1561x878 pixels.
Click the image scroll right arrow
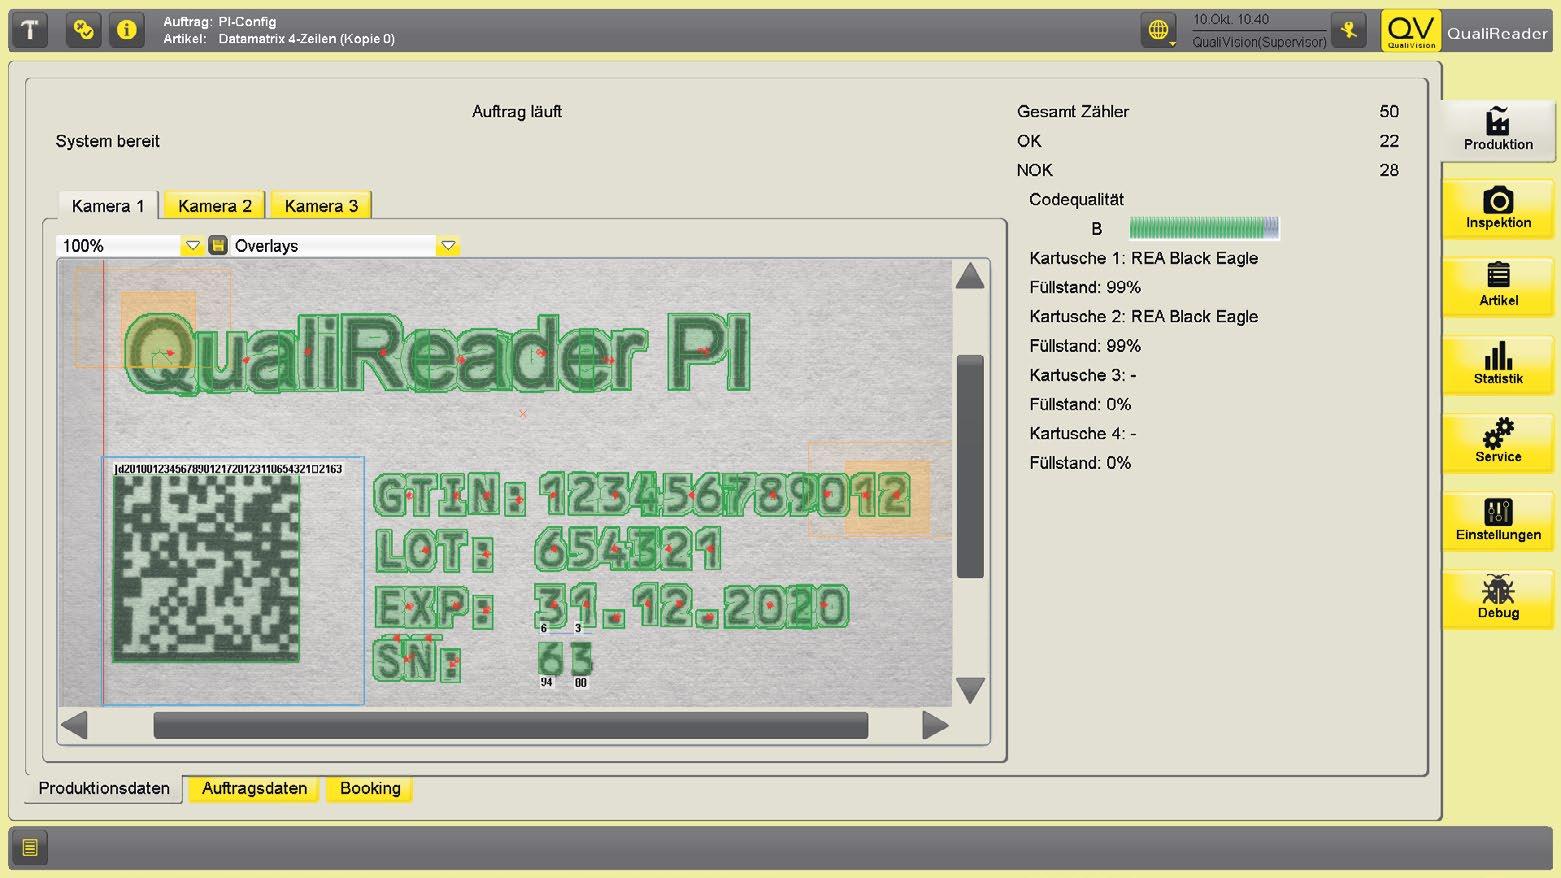click(x=935, y=725)
